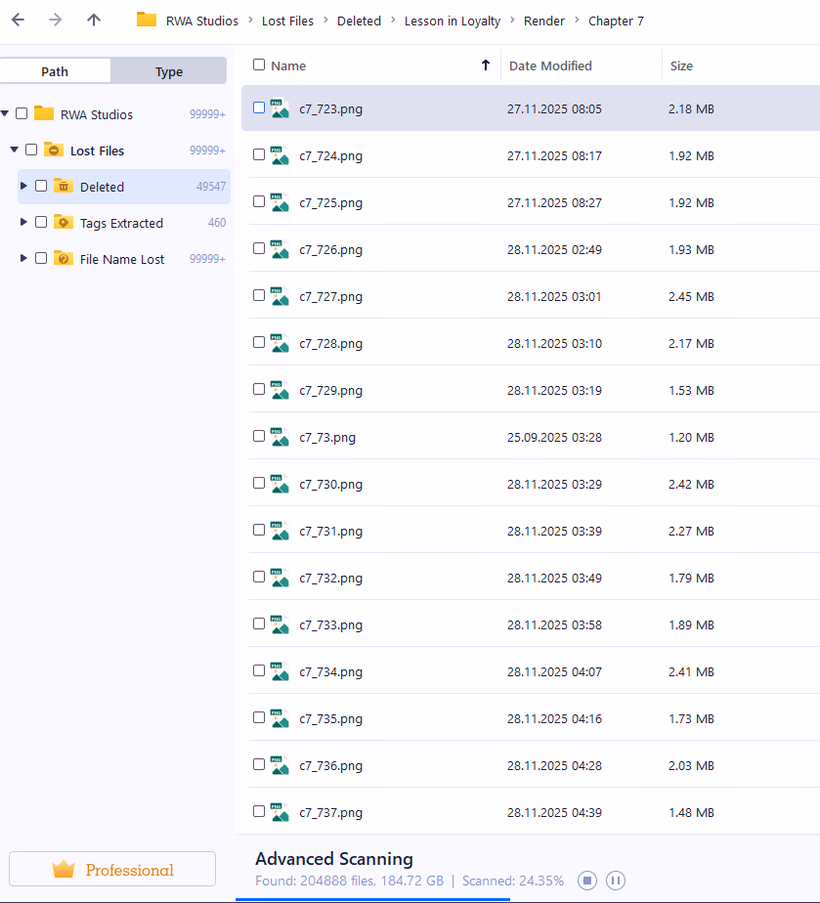820x903 pixels.
Task: Click the back navigation arrow
Action: coord(18,20)
